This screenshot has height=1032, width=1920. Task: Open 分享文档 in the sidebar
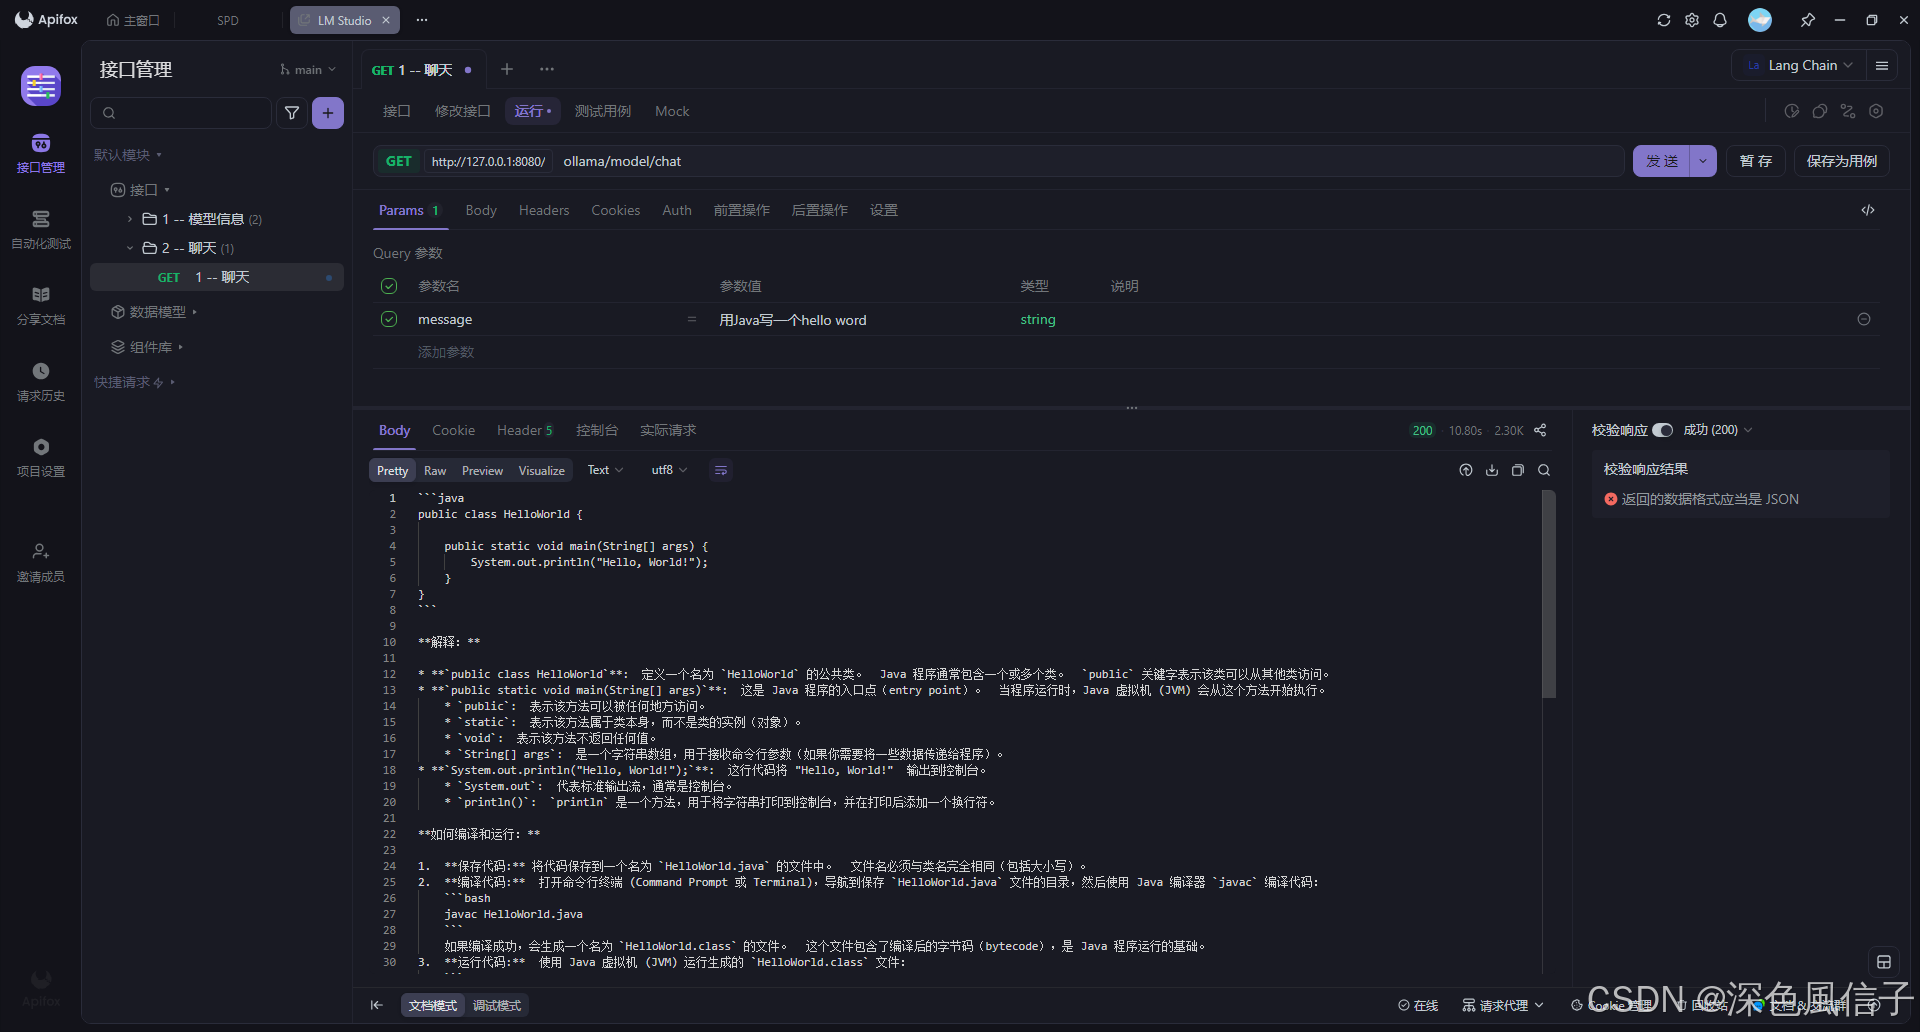pyautogui.click(x=41, y=305)
